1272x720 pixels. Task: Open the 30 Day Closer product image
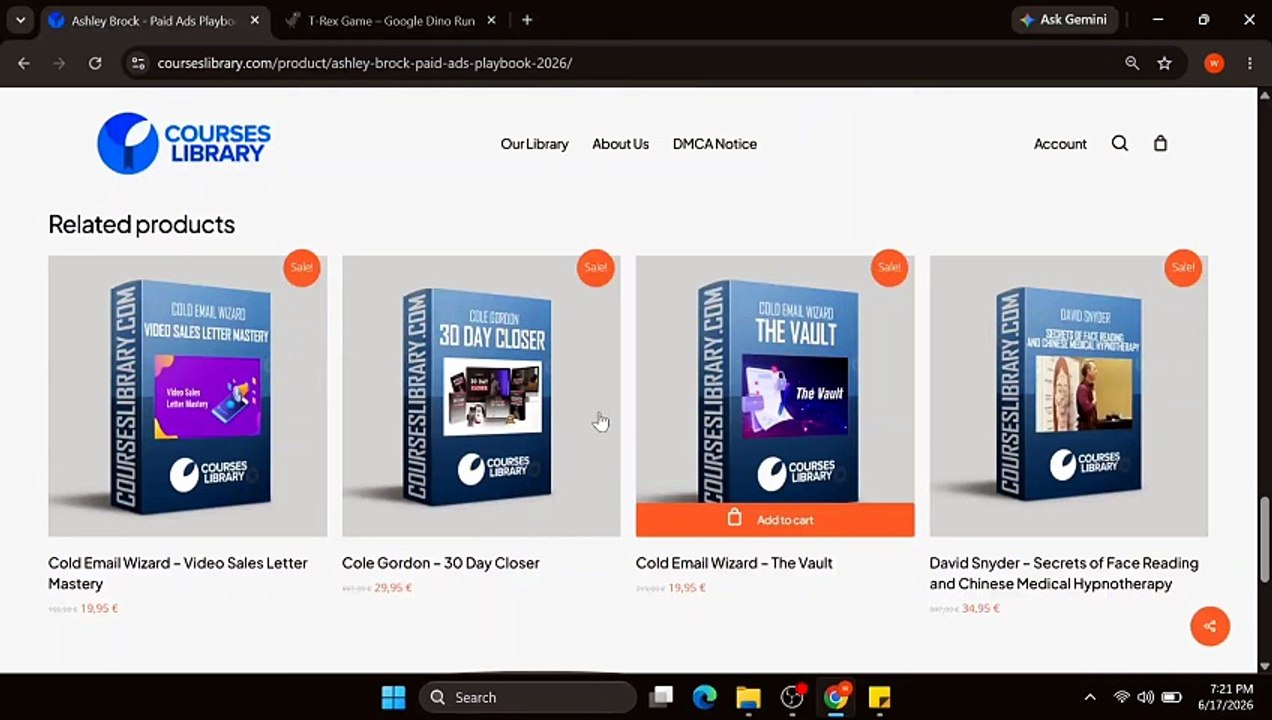[481, 396]
